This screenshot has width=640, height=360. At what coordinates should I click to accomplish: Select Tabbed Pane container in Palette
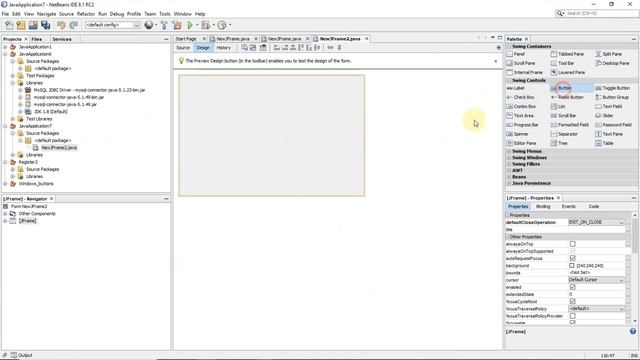[x=567, y=54]
